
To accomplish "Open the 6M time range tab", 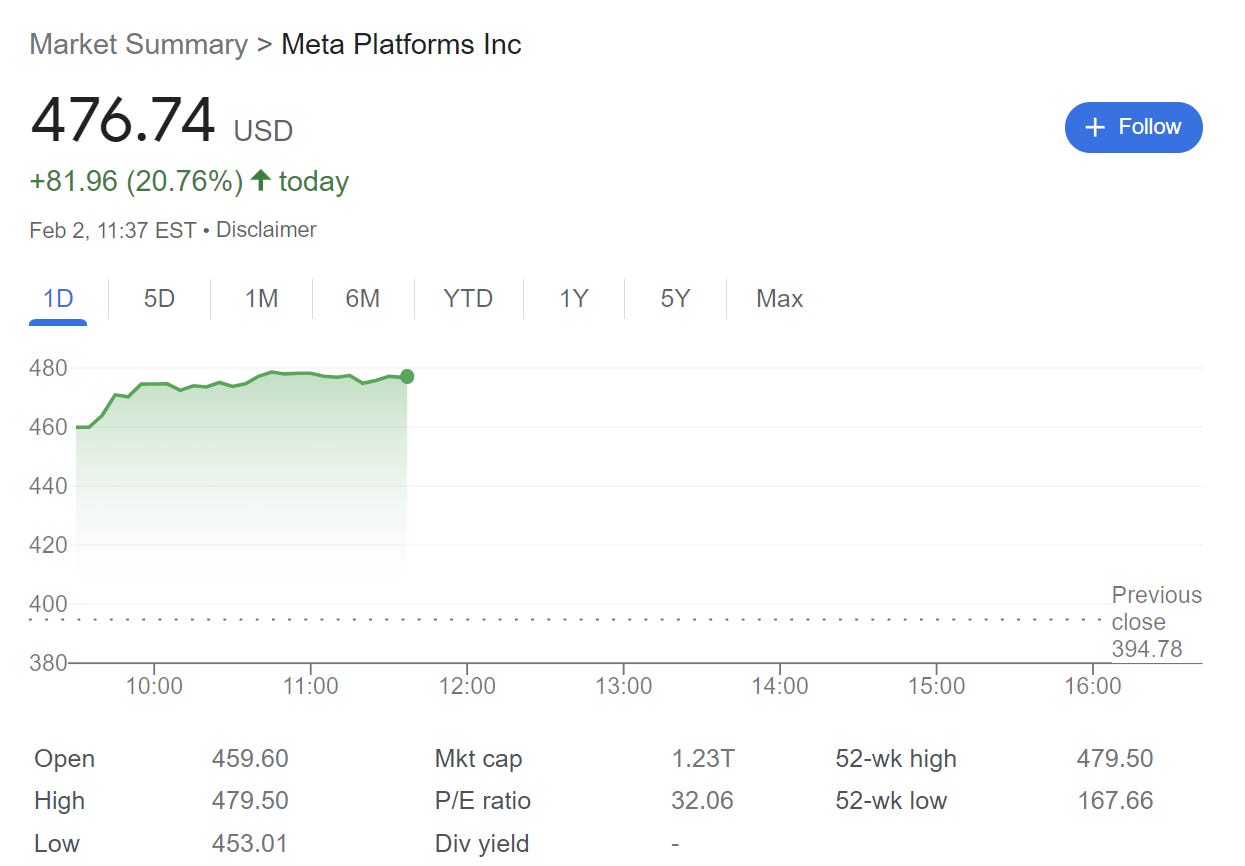I will tap(362, 298).
